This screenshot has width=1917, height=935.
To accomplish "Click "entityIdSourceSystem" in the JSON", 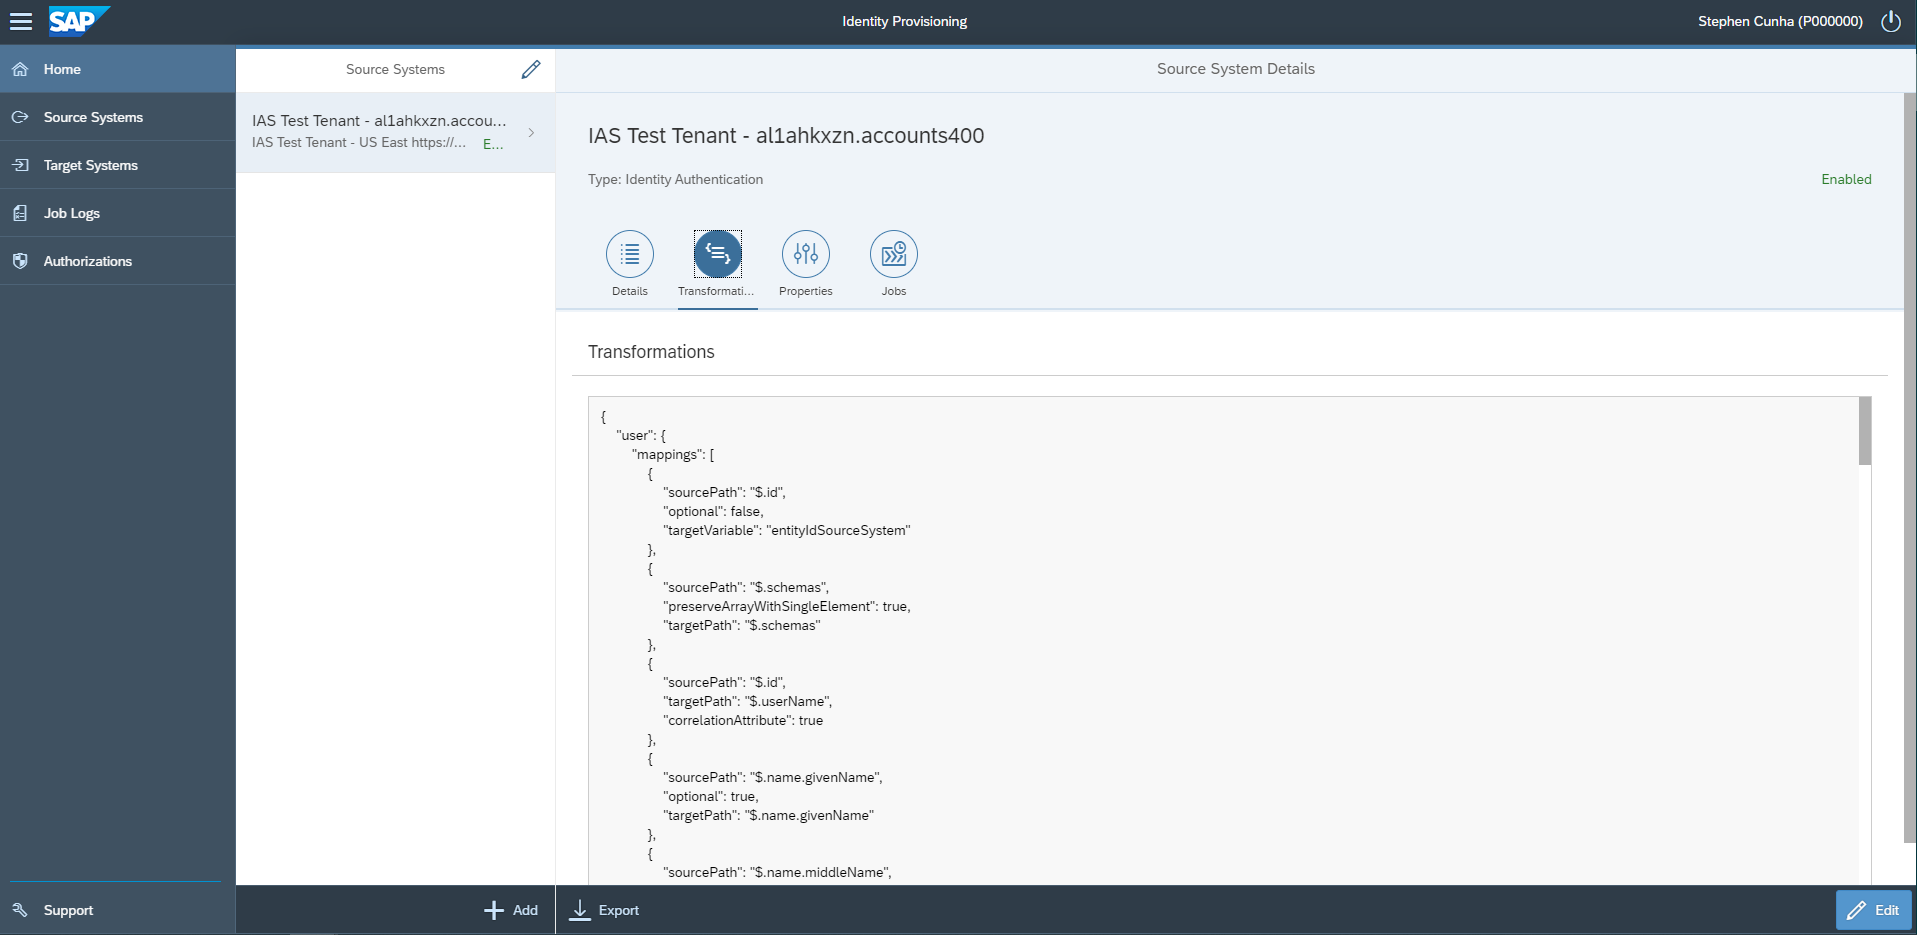I will tap(838, 530).
